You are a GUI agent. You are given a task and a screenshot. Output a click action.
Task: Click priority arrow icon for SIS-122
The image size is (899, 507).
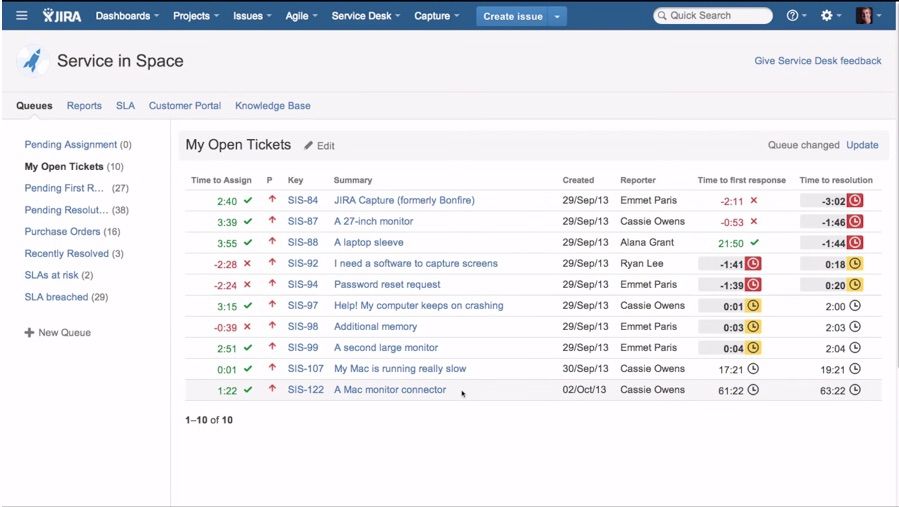pos(272,388)
